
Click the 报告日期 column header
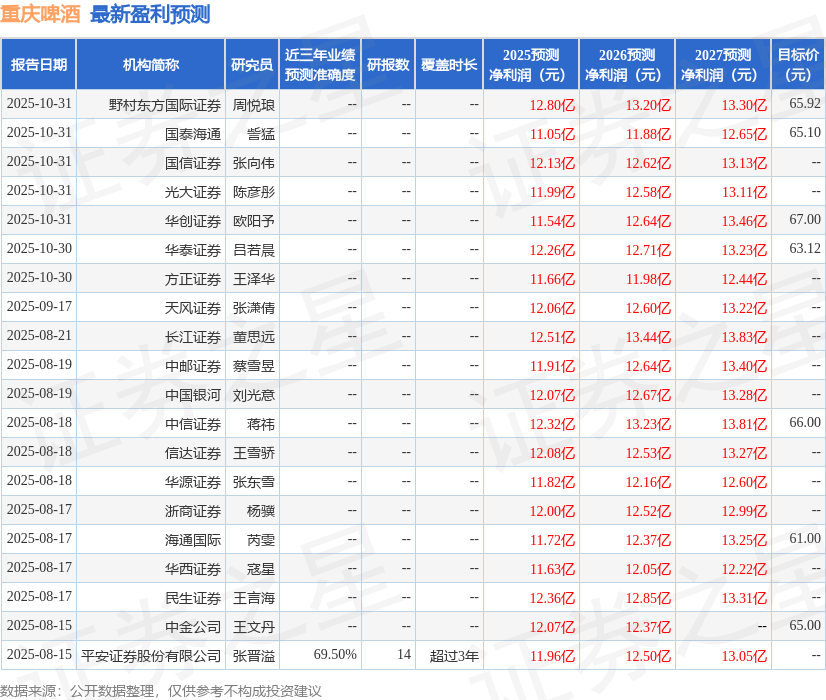point(39,63)
